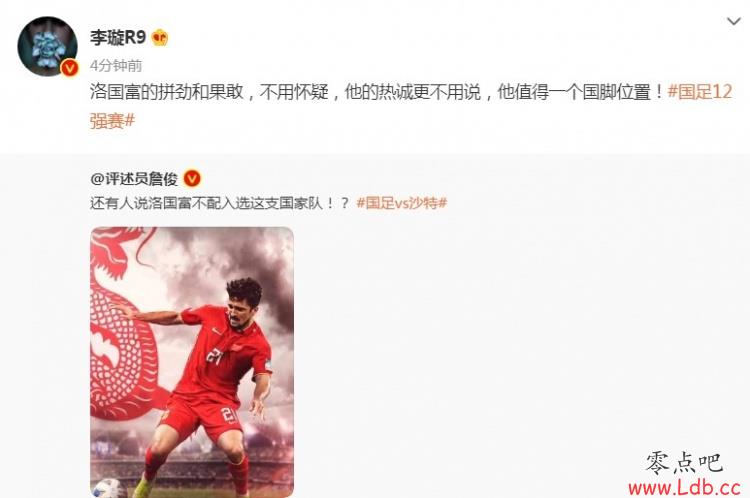Open the reposted text by 评述员詹俊
Image resolution: width=750 pixels, height=498 pixels.
pos(220,203)
